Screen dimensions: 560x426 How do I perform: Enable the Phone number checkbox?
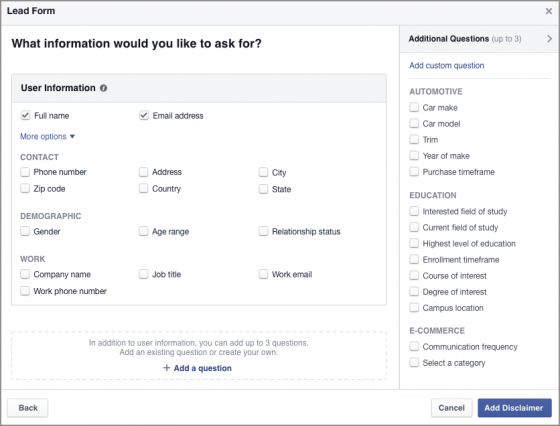click(25, 172)
